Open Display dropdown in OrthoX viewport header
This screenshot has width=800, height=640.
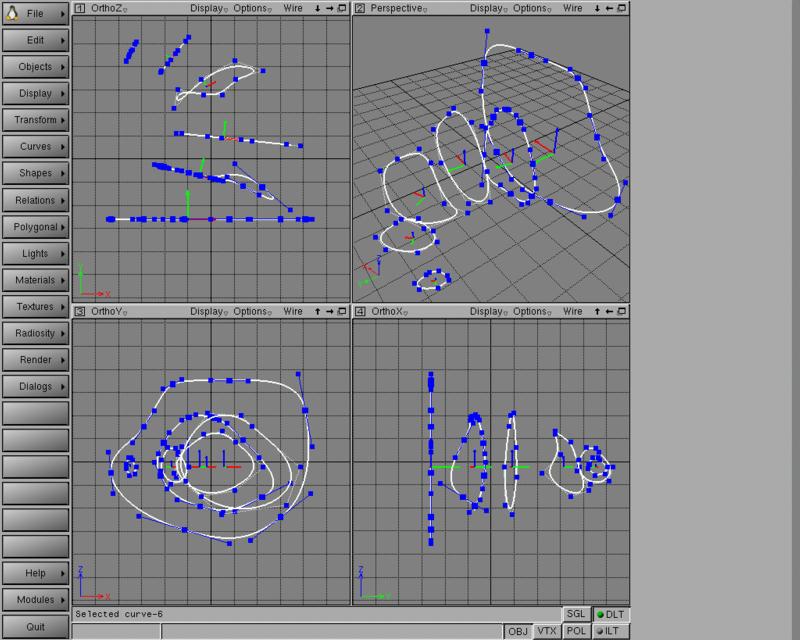(x=488, y=311)
